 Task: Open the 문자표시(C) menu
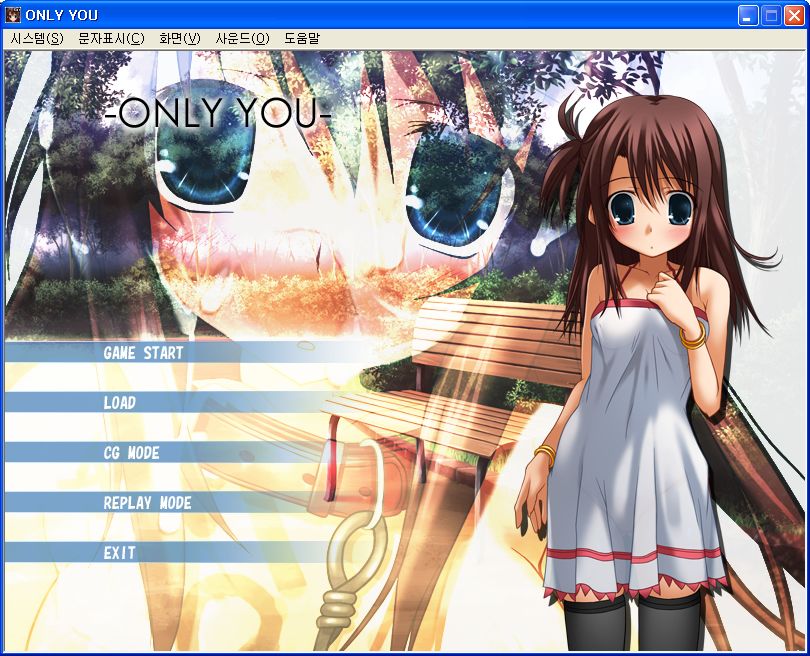click(111, 39)
